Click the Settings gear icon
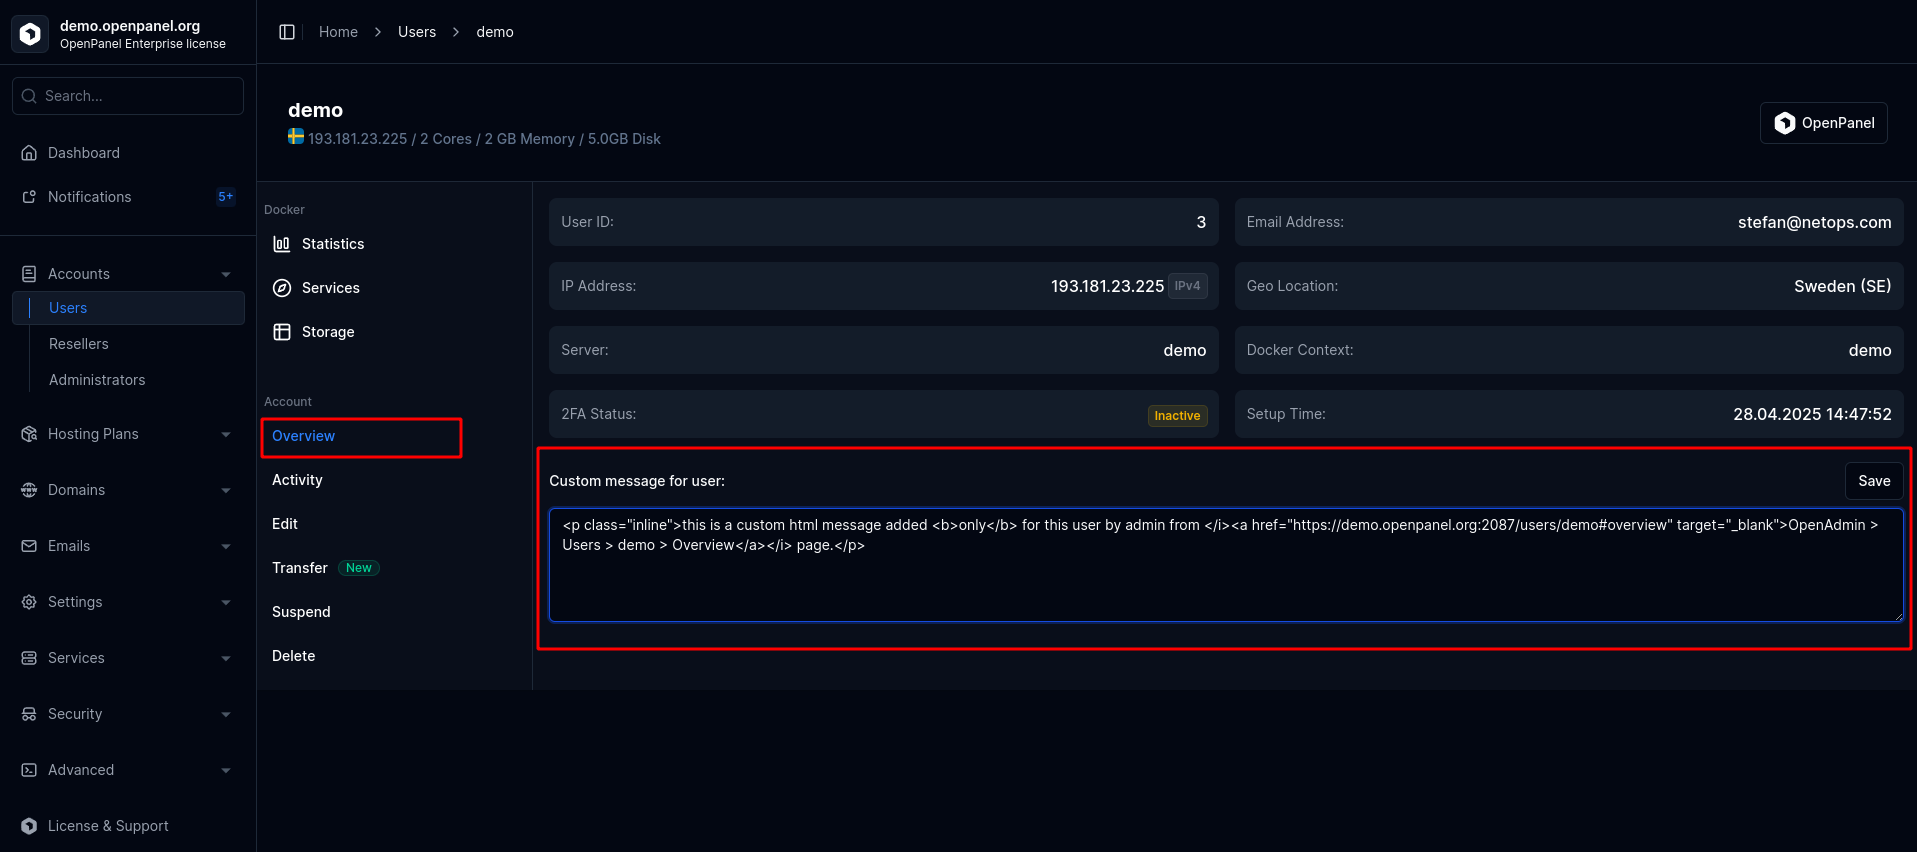 tap(29, 602)
